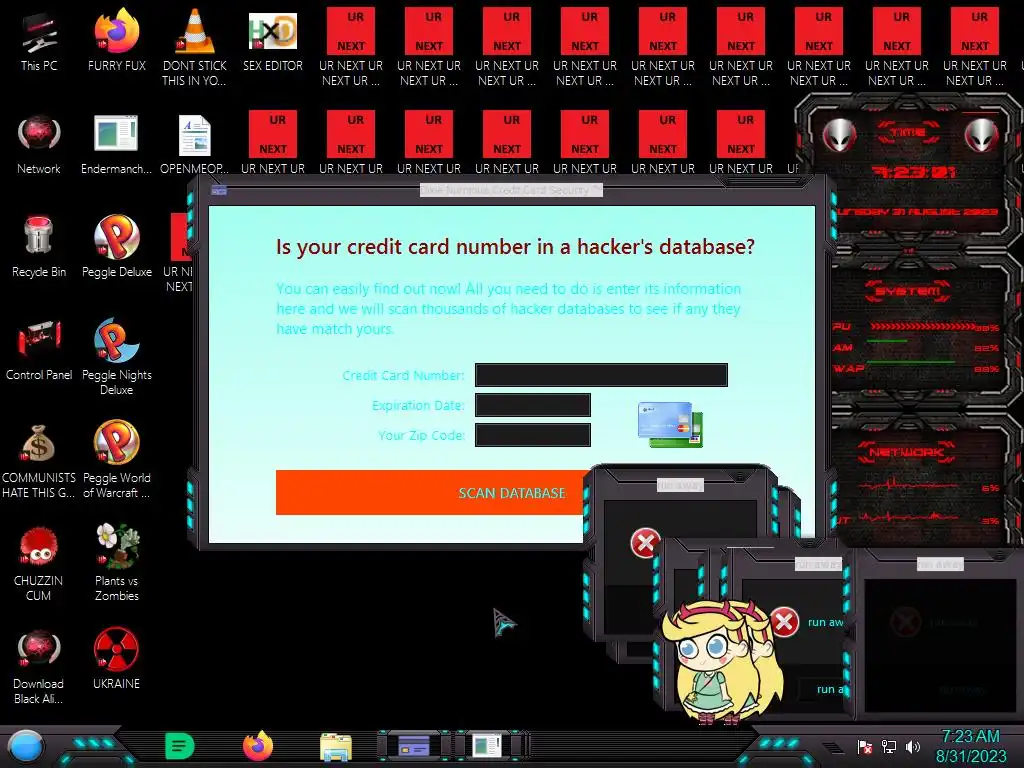Open the green notes app on the taskbar
This screenshot has height=768, width=1024.
(x=179, y=746)
